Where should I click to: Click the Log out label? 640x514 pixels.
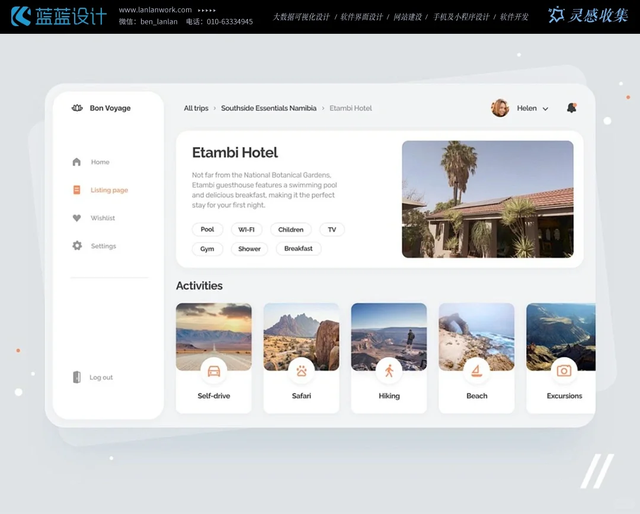pyautogui.click(x=101, y=377)
